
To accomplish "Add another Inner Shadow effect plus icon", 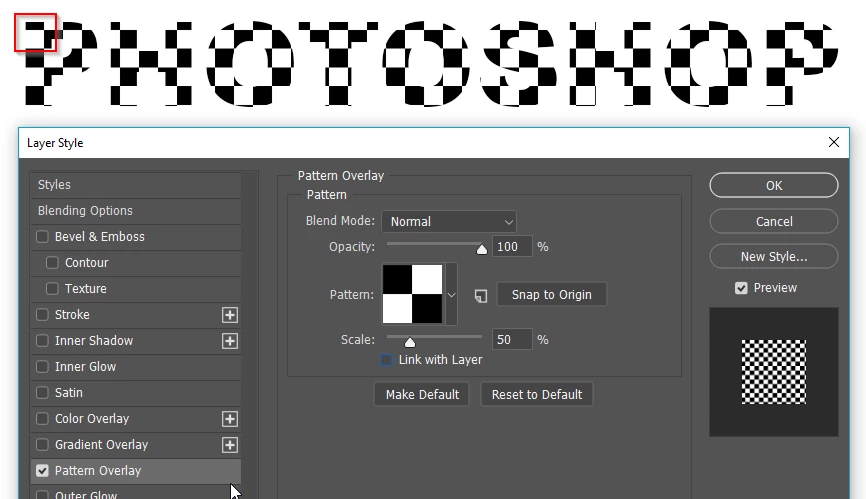I will [x=230, y=341].
